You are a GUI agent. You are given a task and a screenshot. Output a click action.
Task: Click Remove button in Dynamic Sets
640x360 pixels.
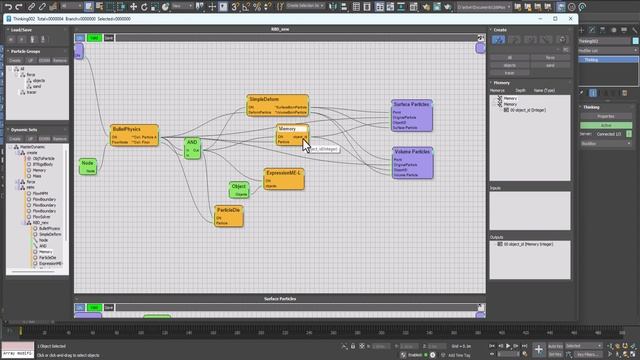(60, 139)
